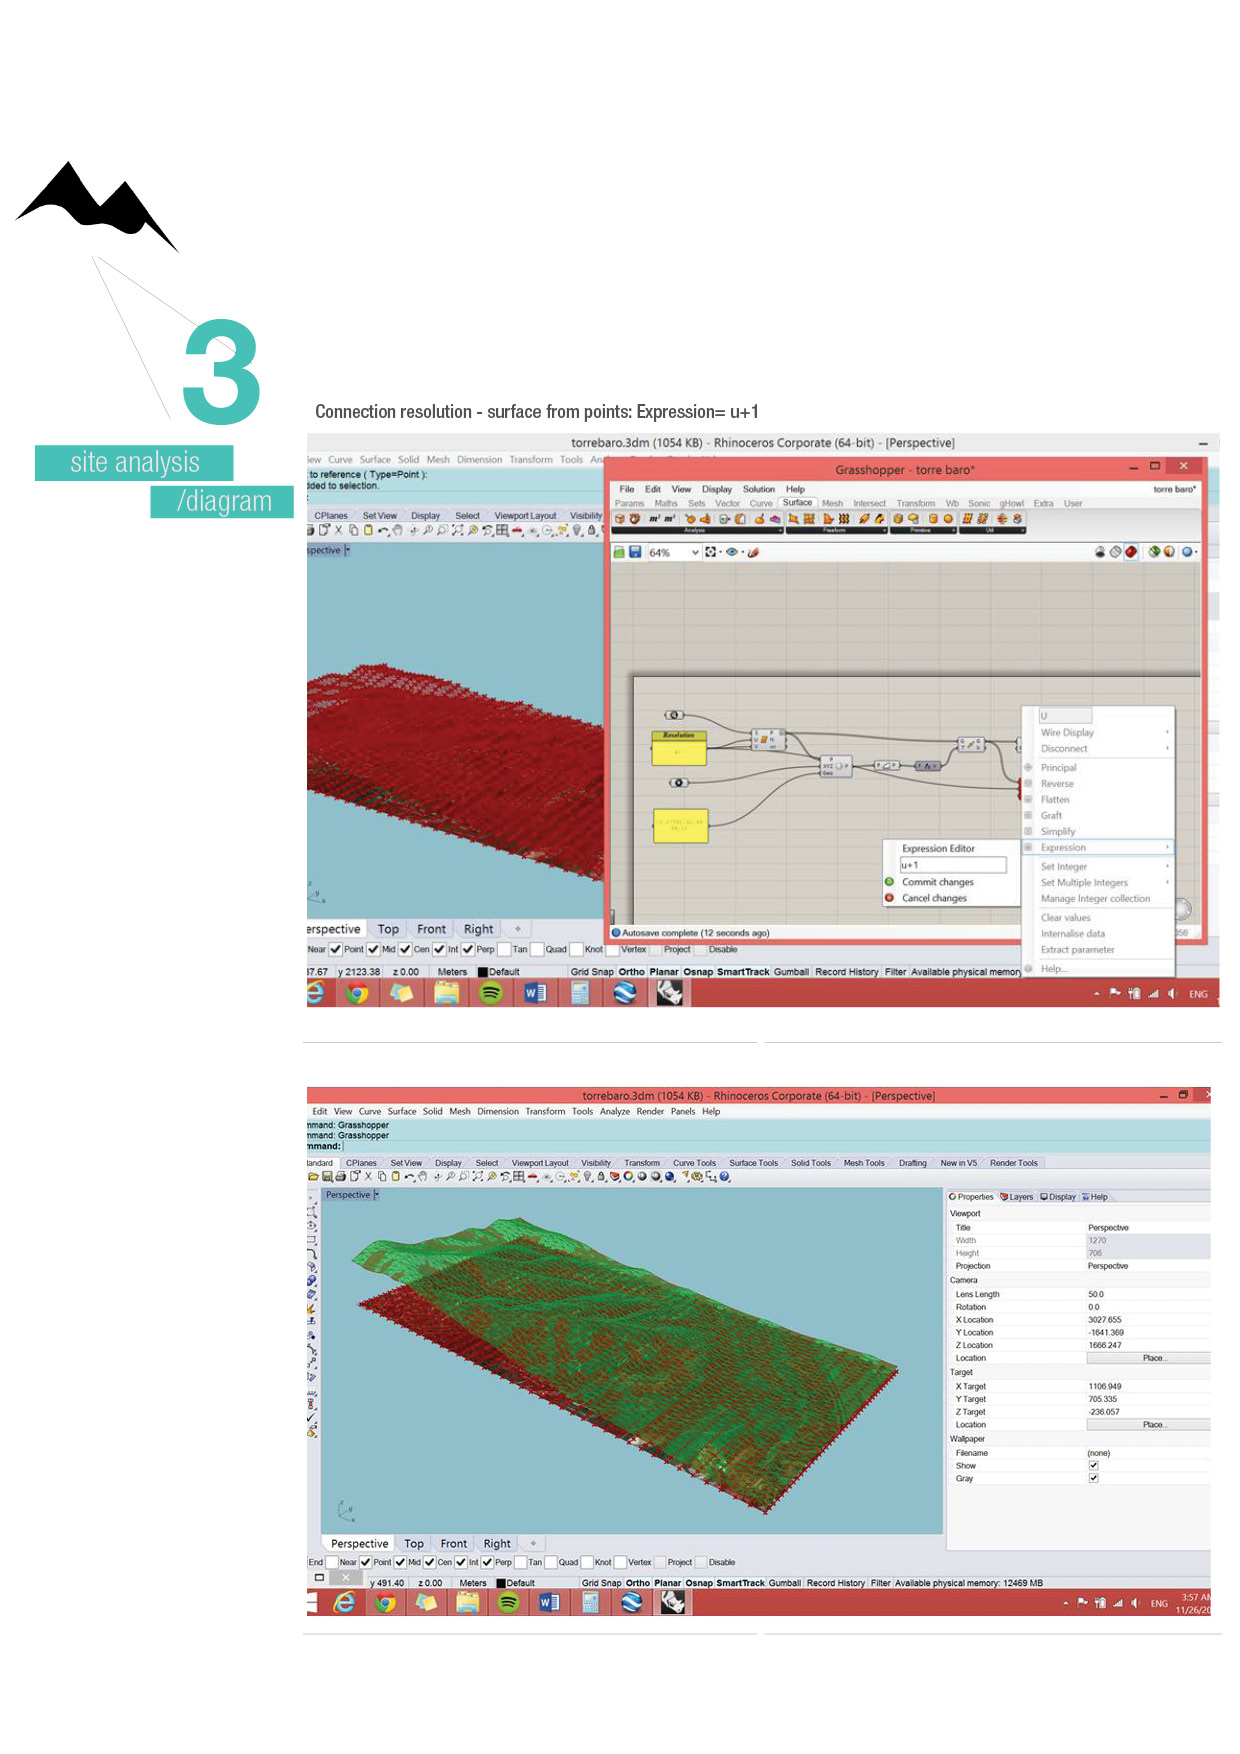This screenshot has height=1754, width=1240.
Task: Toggle the Wallpaper Gray checkbox
Action: 1093,1479
